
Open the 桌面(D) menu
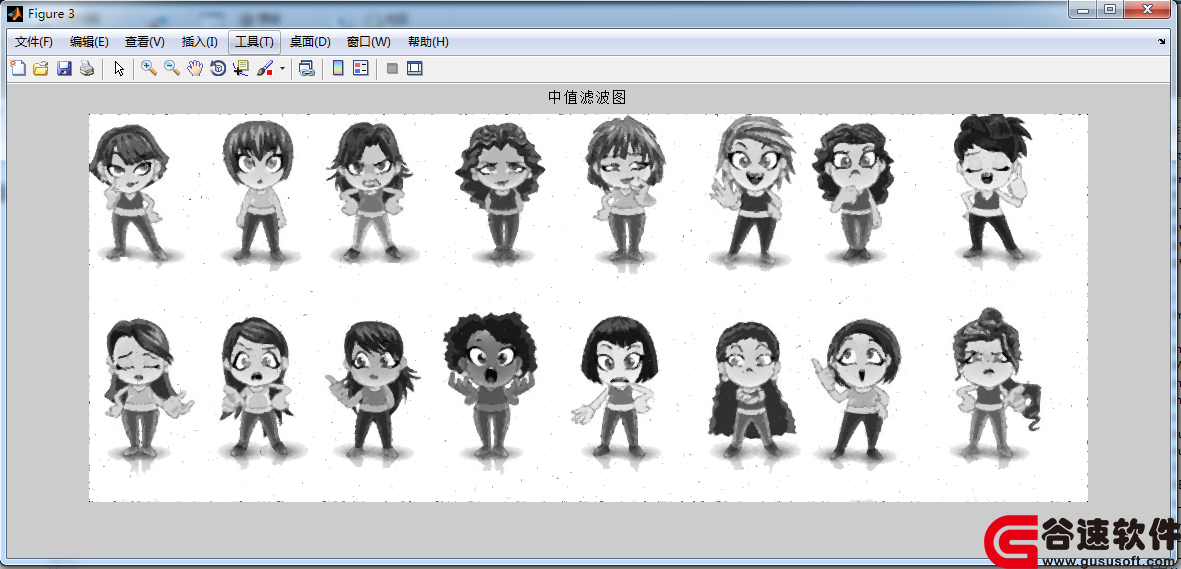pos(310,42)
